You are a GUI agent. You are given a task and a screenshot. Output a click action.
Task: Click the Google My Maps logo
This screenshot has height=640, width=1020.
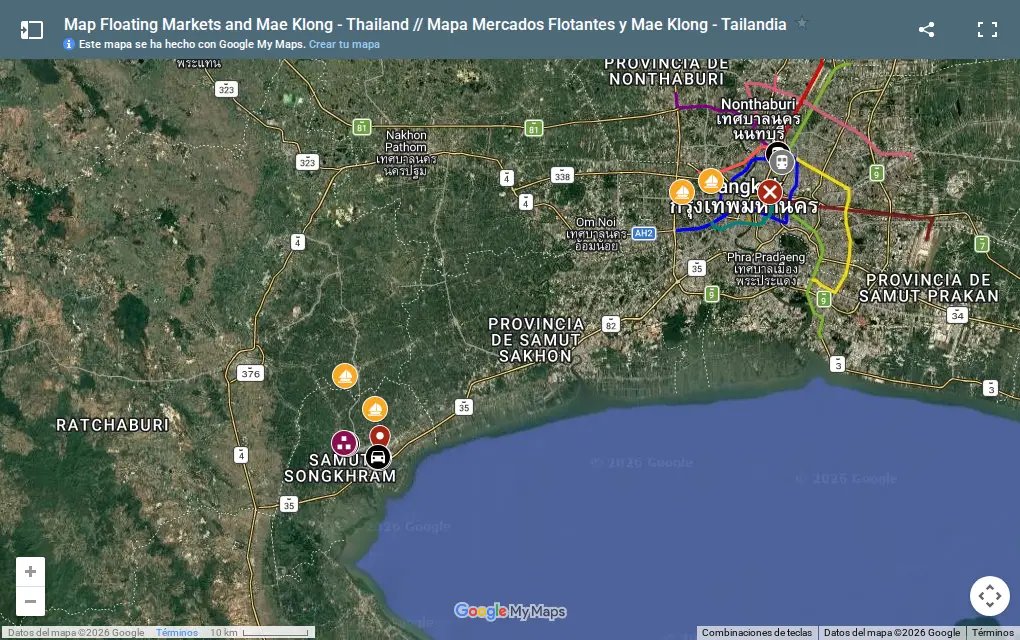point(510,611)
